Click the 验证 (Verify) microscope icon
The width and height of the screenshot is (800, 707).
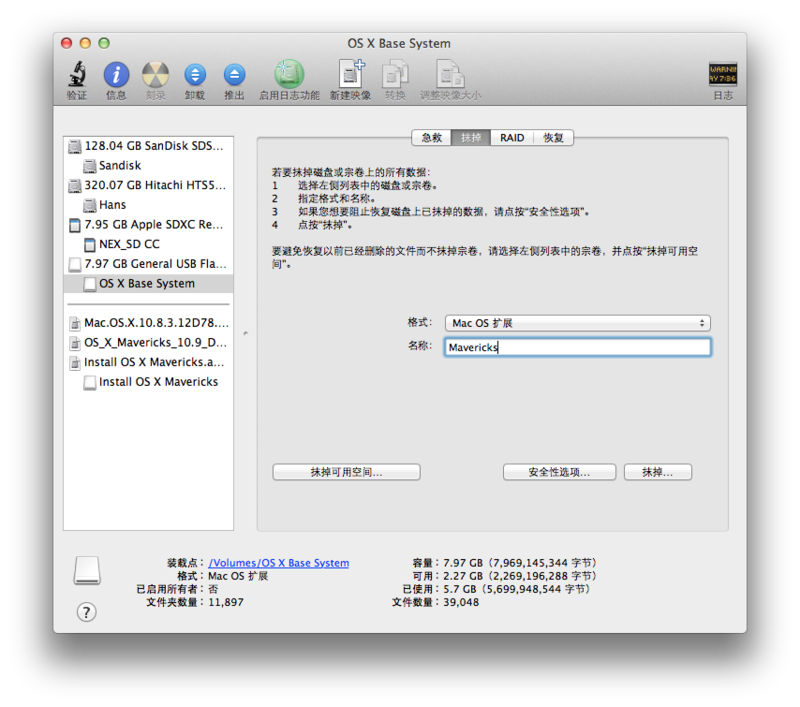(77, 74)
